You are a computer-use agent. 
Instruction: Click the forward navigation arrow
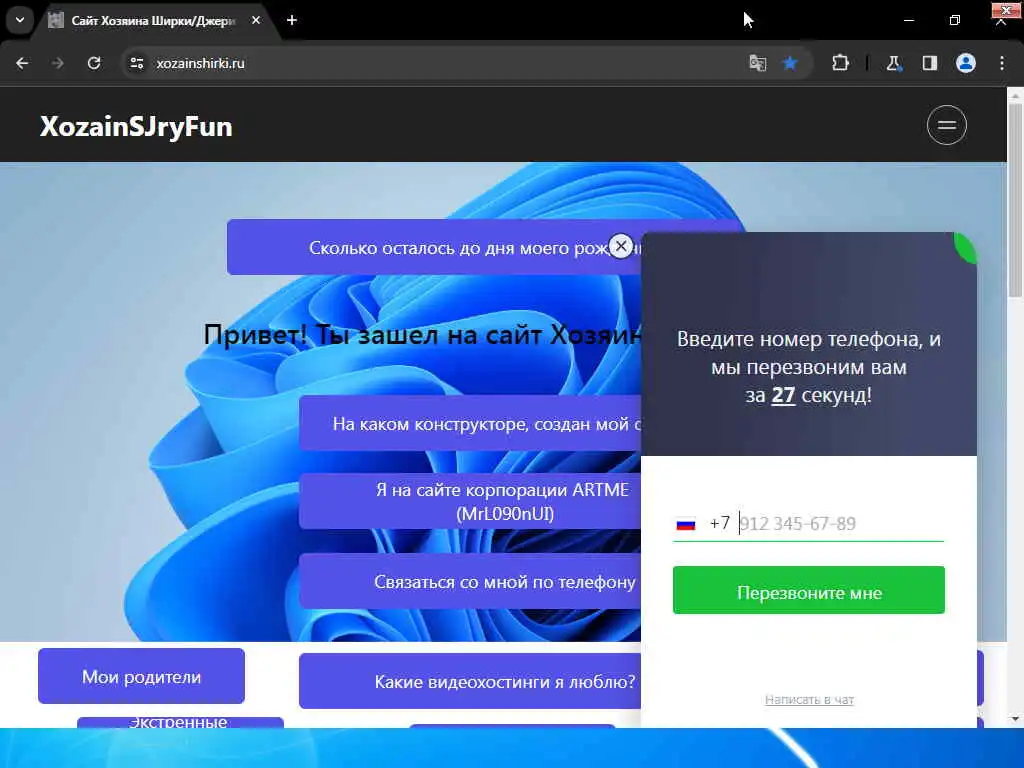(58, 63)
